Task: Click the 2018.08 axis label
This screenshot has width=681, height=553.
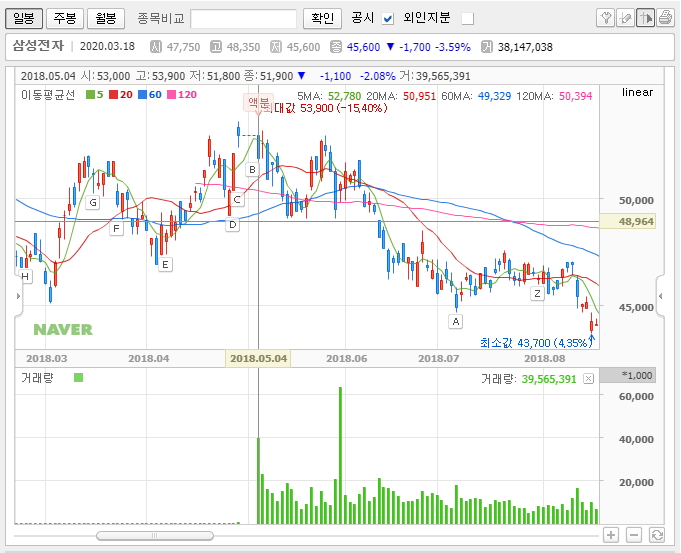Action: coord(545,358)
